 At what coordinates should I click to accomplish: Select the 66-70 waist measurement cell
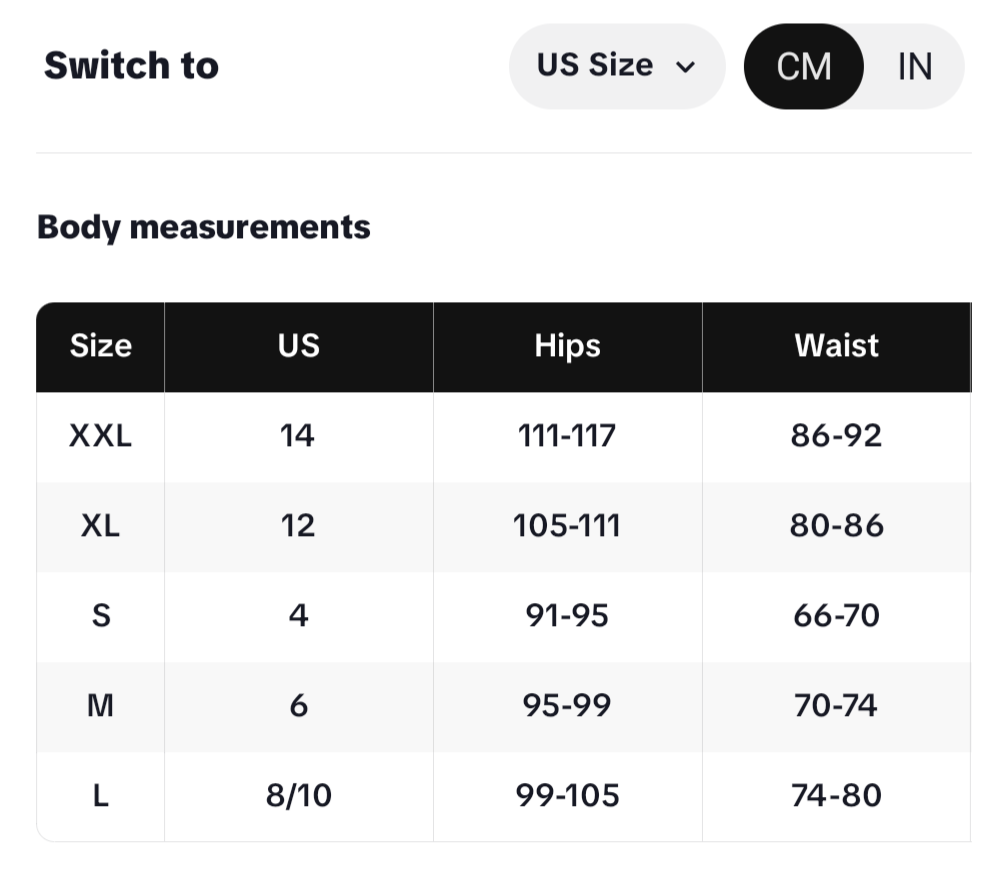(x=836, y=616)
